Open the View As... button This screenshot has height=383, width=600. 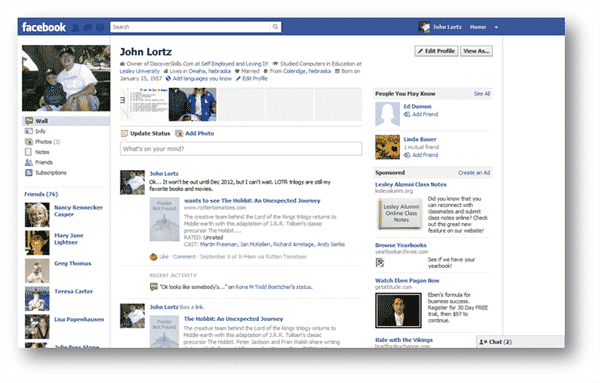pyautogui.click(x=476, y=51)
